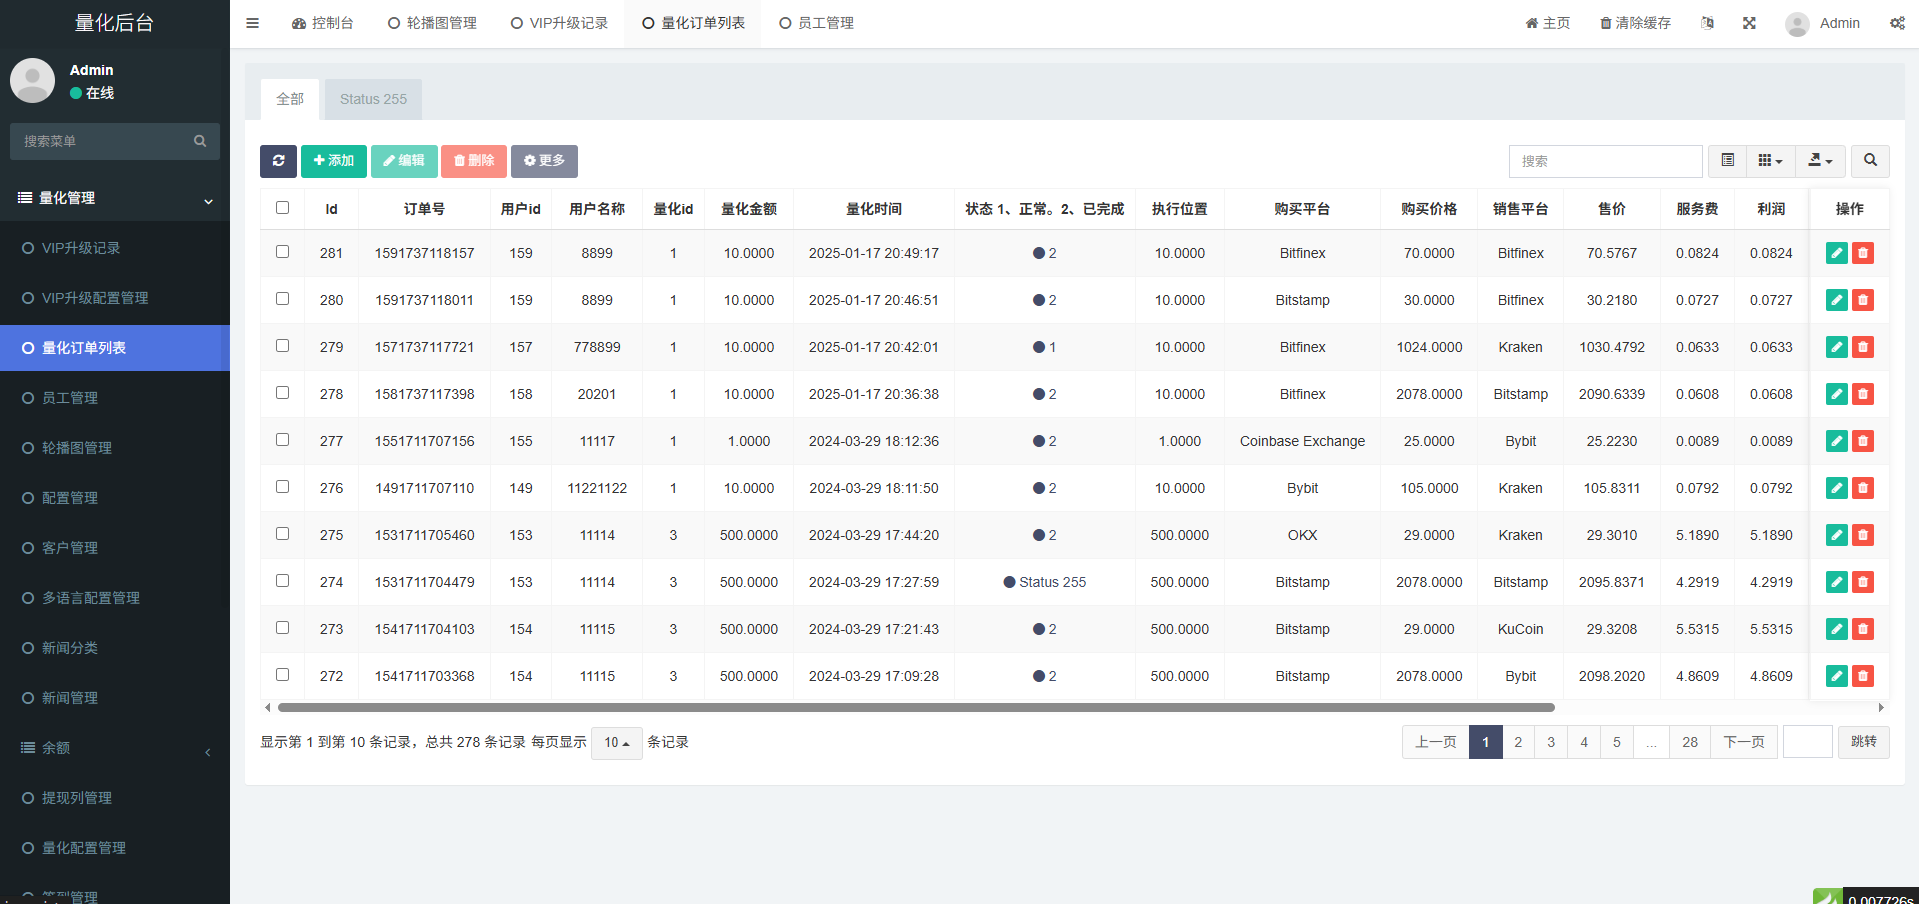Check the checkbox for row Id 274
This screenshot has height=904, width=1919.
283,581
